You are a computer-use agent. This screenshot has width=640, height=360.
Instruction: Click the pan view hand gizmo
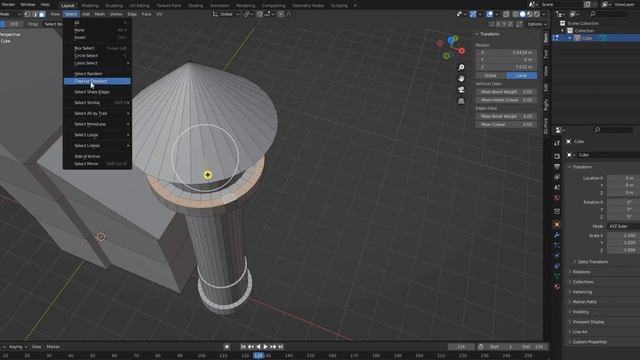click(x=461, y=78)
